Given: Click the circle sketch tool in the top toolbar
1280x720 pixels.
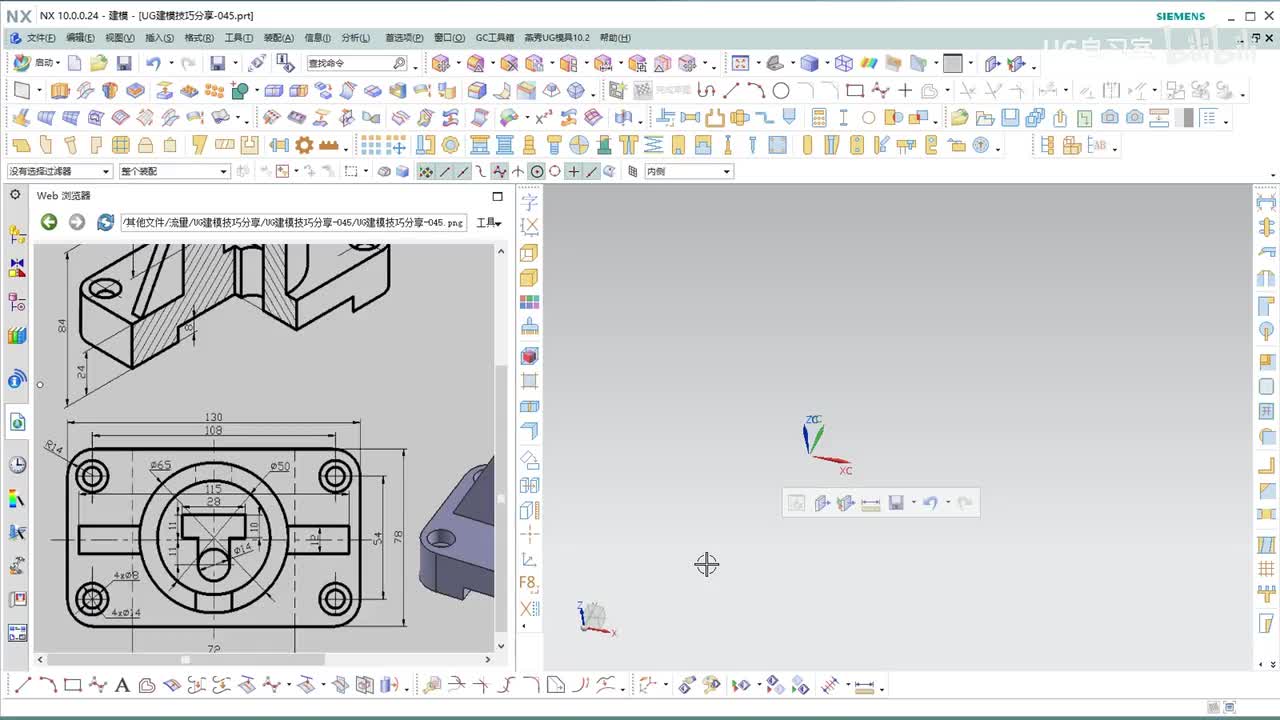Looking at the screenshot, I should 781,90.
